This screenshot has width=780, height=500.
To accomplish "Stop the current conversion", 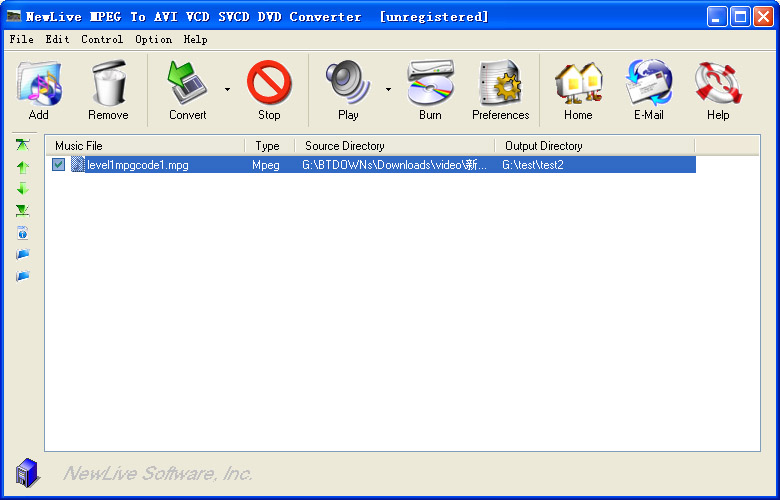I will point(269,90).
